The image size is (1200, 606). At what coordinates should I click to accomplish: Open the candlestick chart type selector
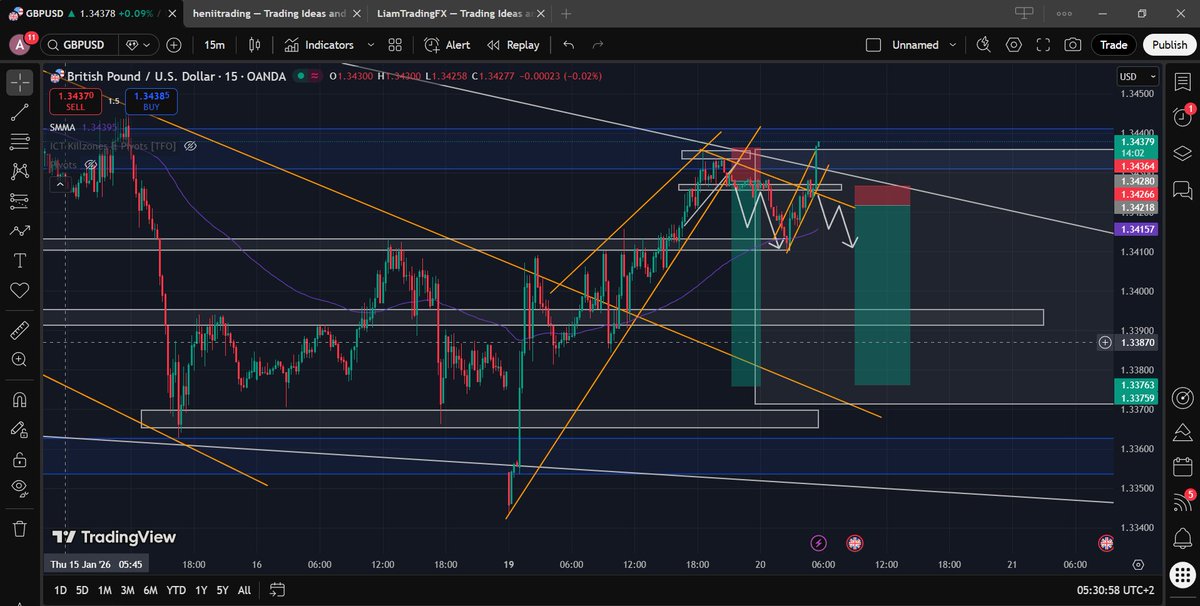click(x=254, y=45)
